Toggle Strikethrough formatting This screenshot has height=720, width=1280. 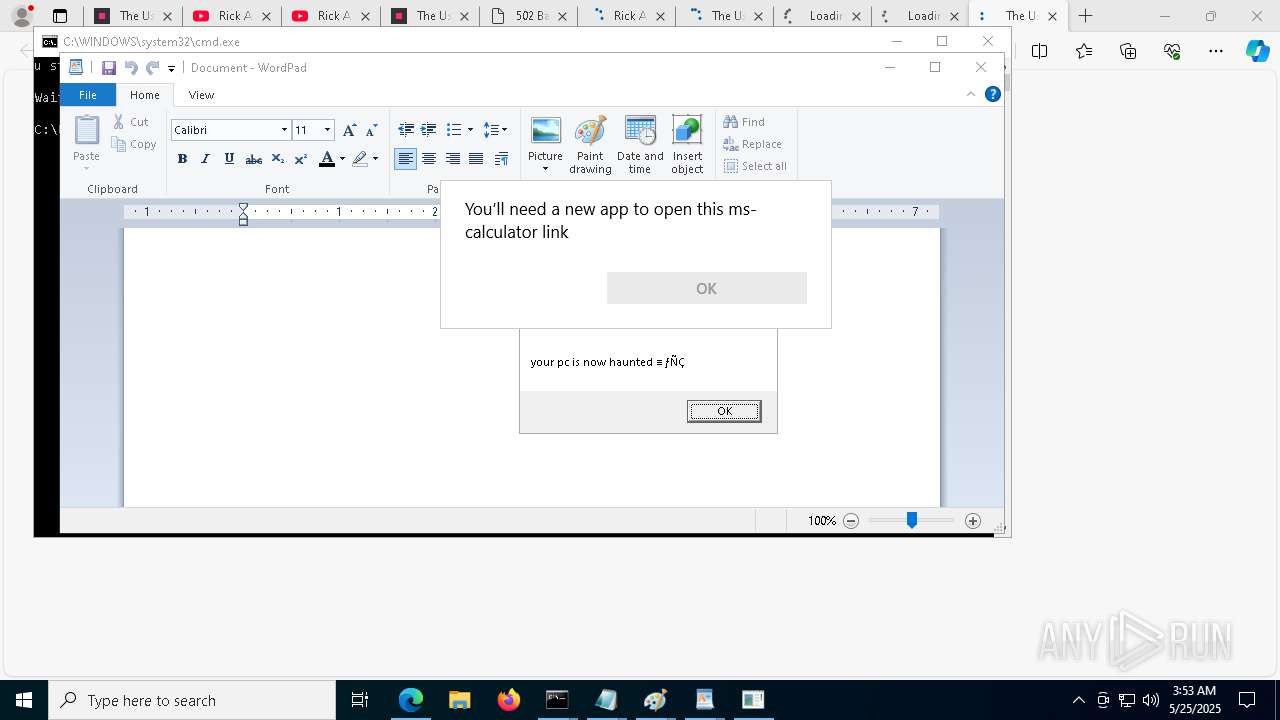click(x=254, y=159)
